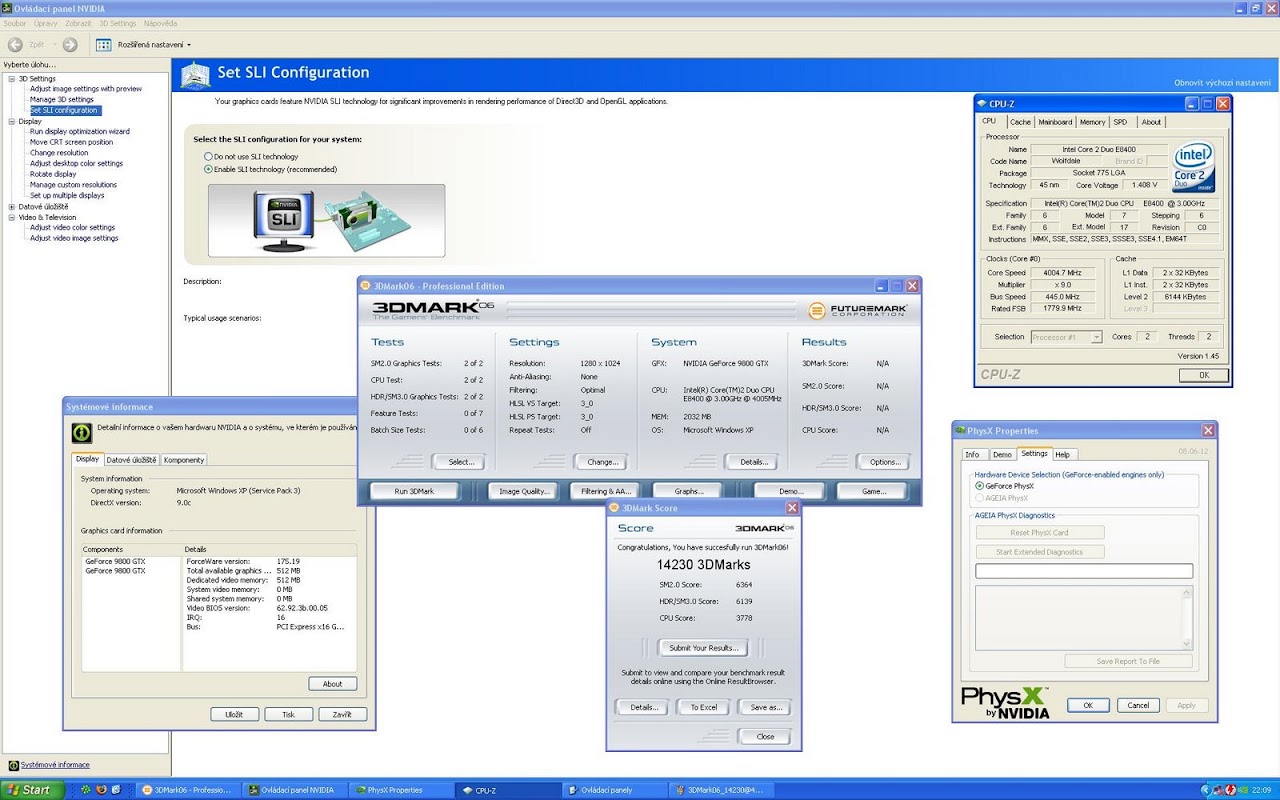Open the Info tab in PhysX Properties
The height and width of the screenshot is (800, 1280).
972,454
